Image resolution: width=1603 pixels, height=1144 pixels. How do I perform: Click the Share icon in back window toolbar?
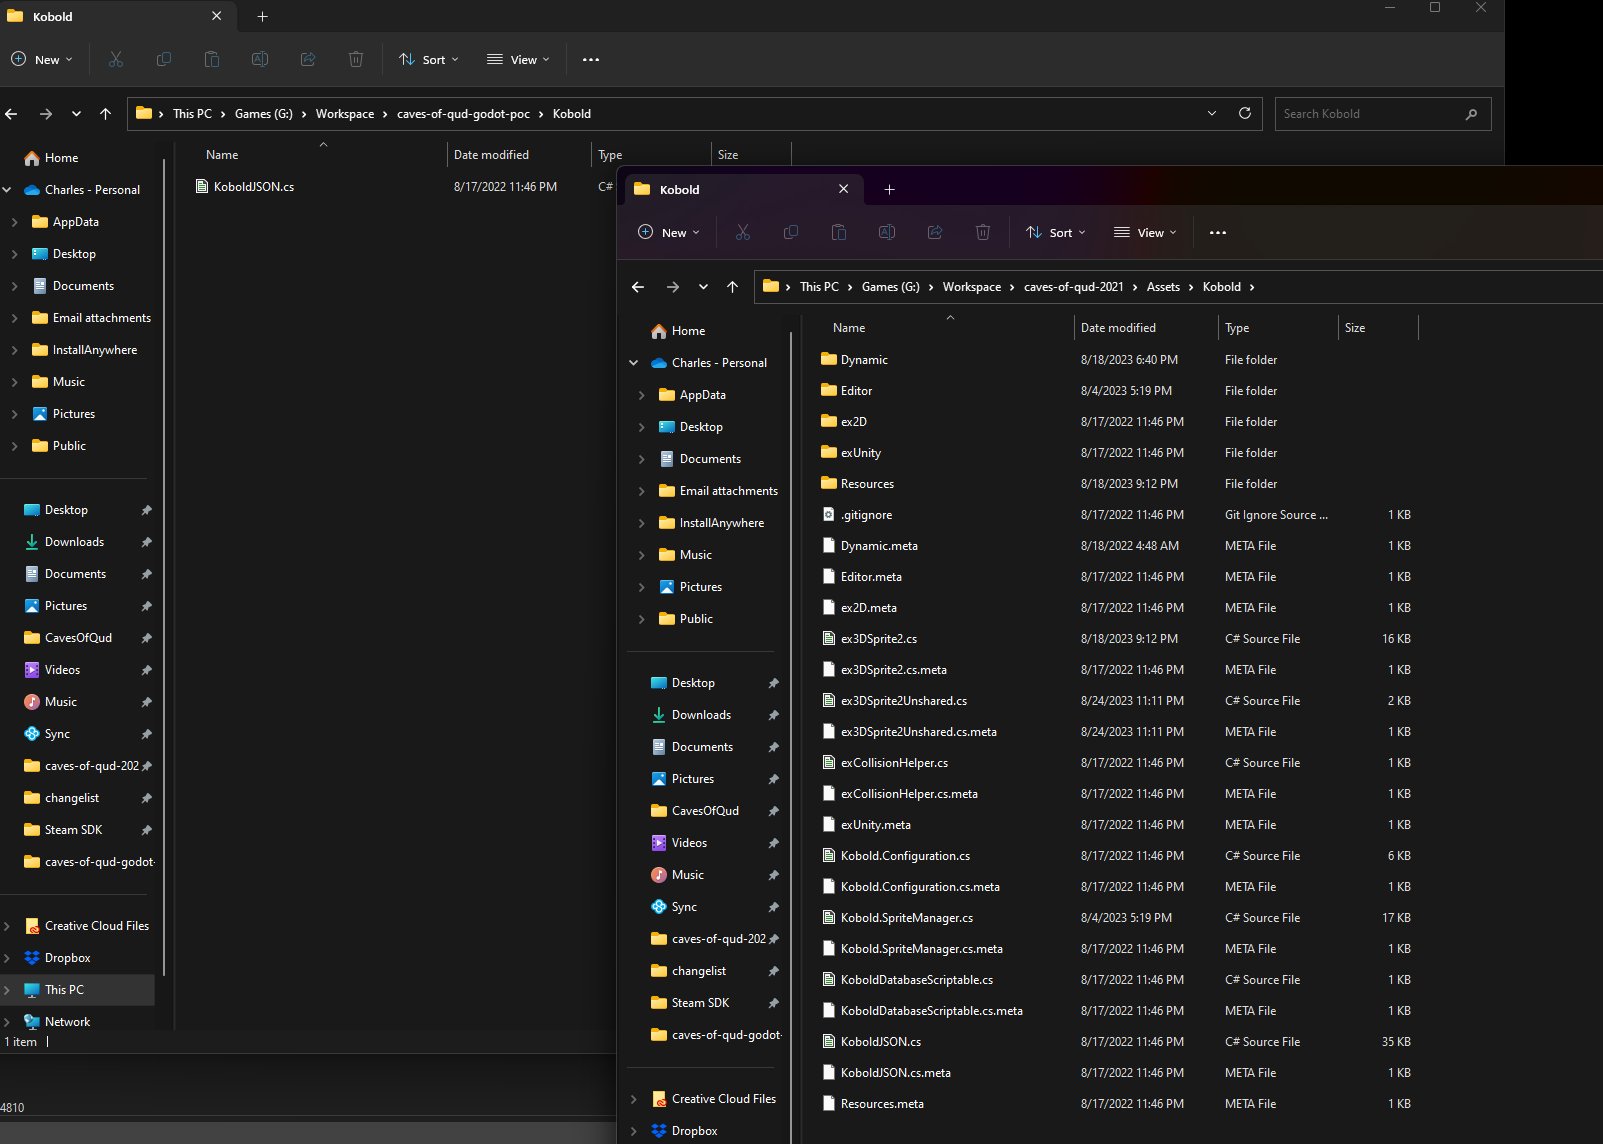308,59
